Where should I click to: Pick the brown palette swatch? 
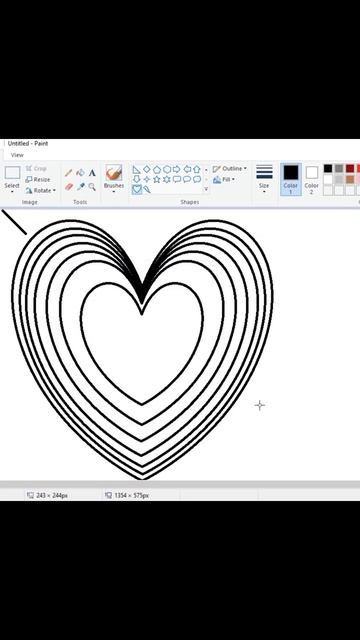pos(350,179)
